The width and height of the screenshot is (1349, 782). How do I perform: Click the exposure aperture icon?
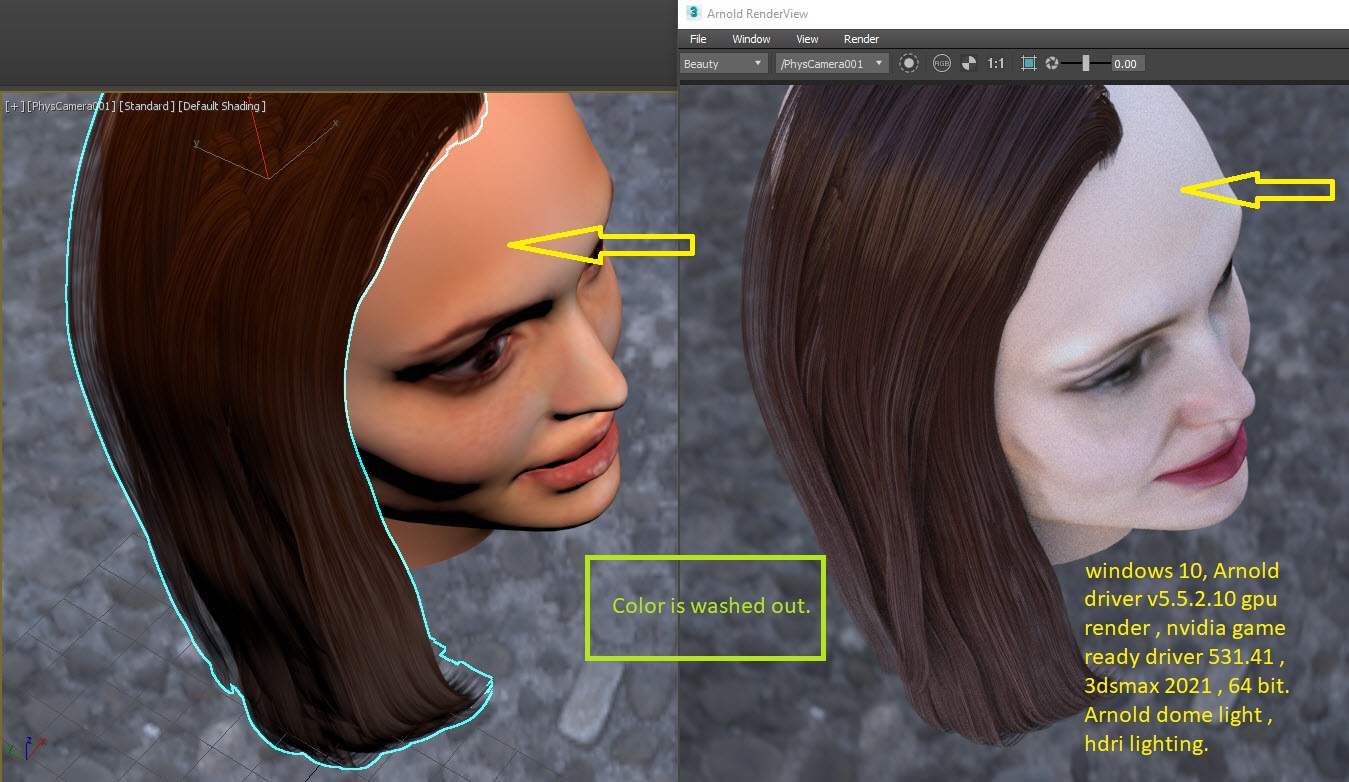tap(1052, 63)
